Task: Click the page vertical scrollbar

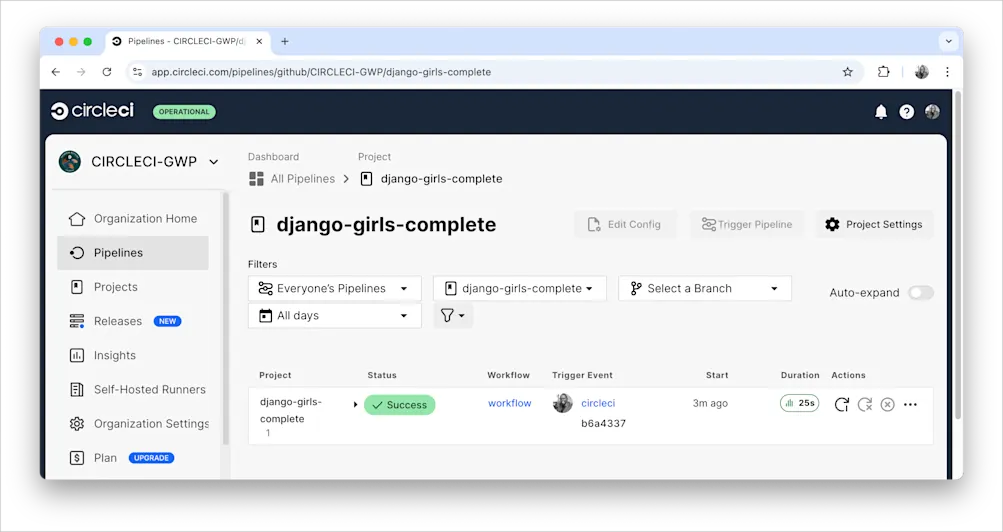Action: pos(958,256)
